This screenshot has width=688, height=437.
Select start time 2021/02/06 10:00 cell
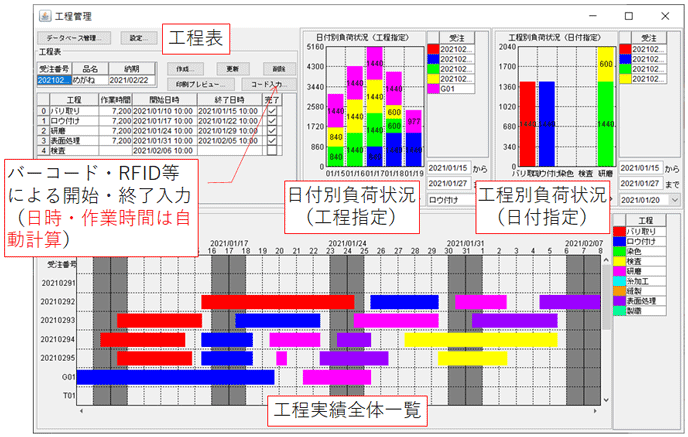point(163,150)
